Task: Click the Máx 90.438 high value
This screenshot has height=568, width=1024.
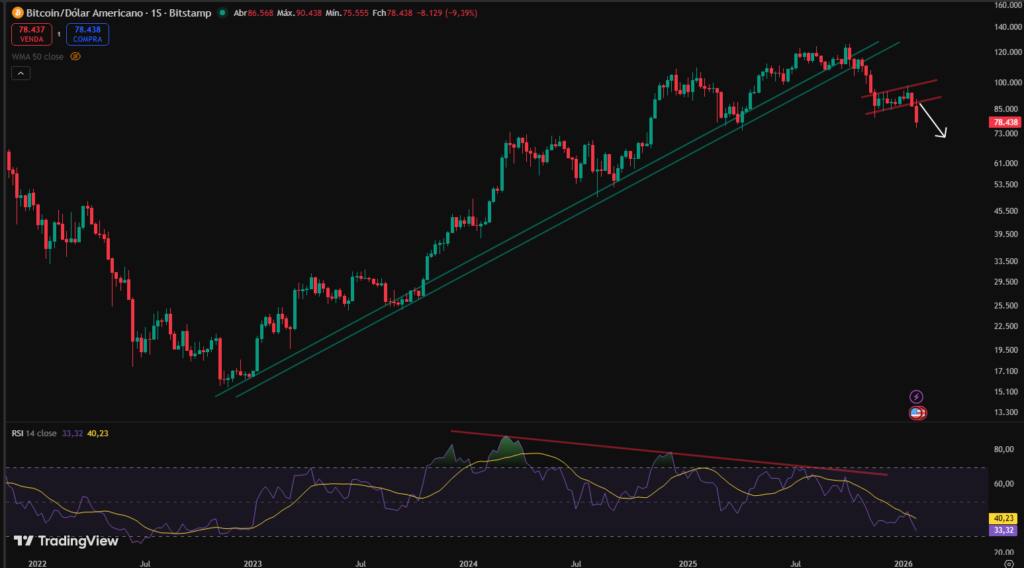Action: click(x=299, y=13)
